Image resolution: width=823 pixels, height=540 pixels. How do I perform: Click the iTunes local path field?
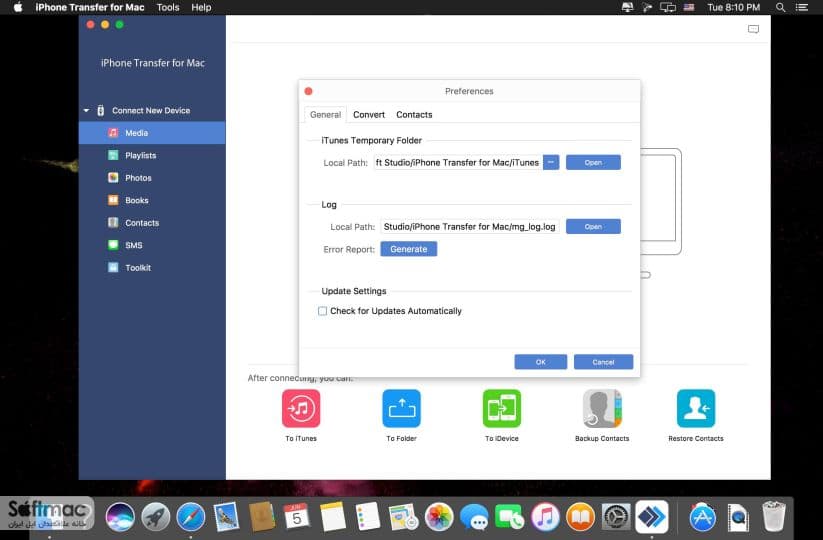click(x=458, y=163)
